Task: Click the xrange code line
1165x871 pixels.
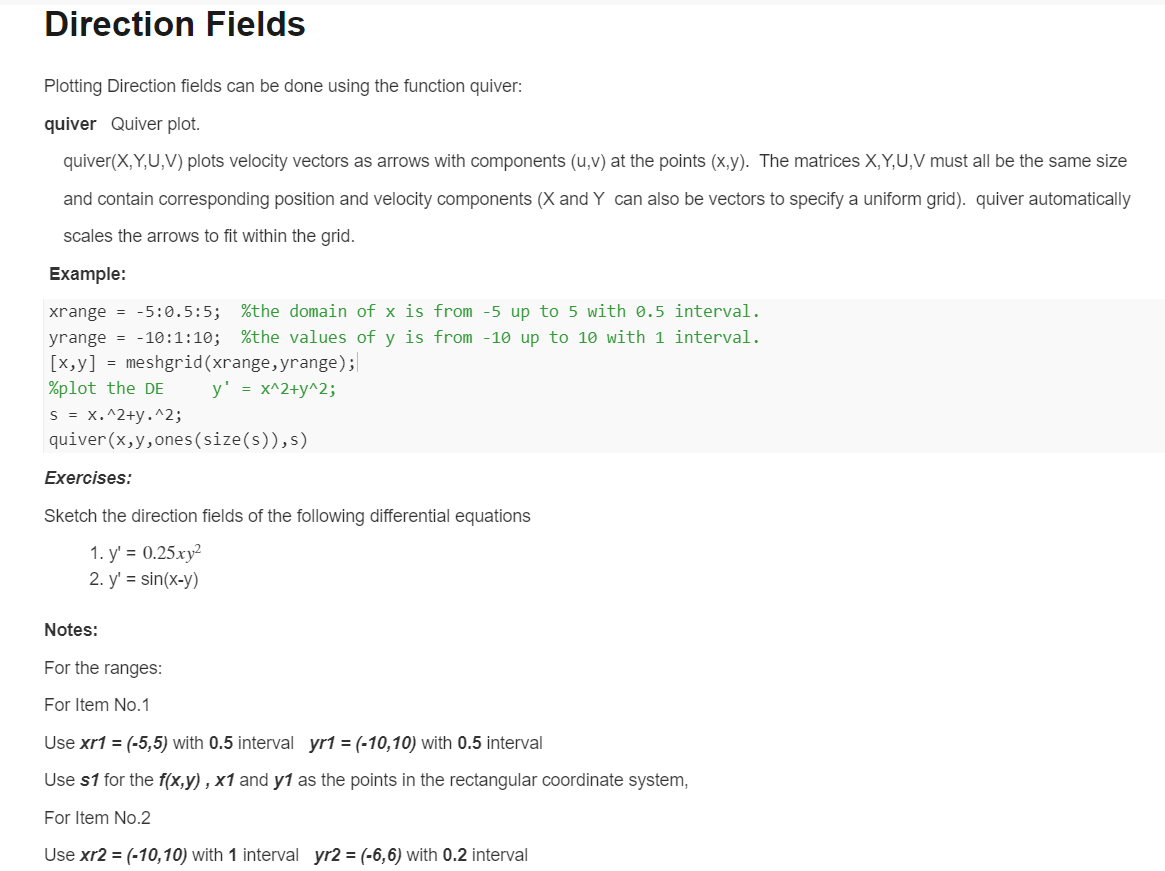Action: pos(404,311)
